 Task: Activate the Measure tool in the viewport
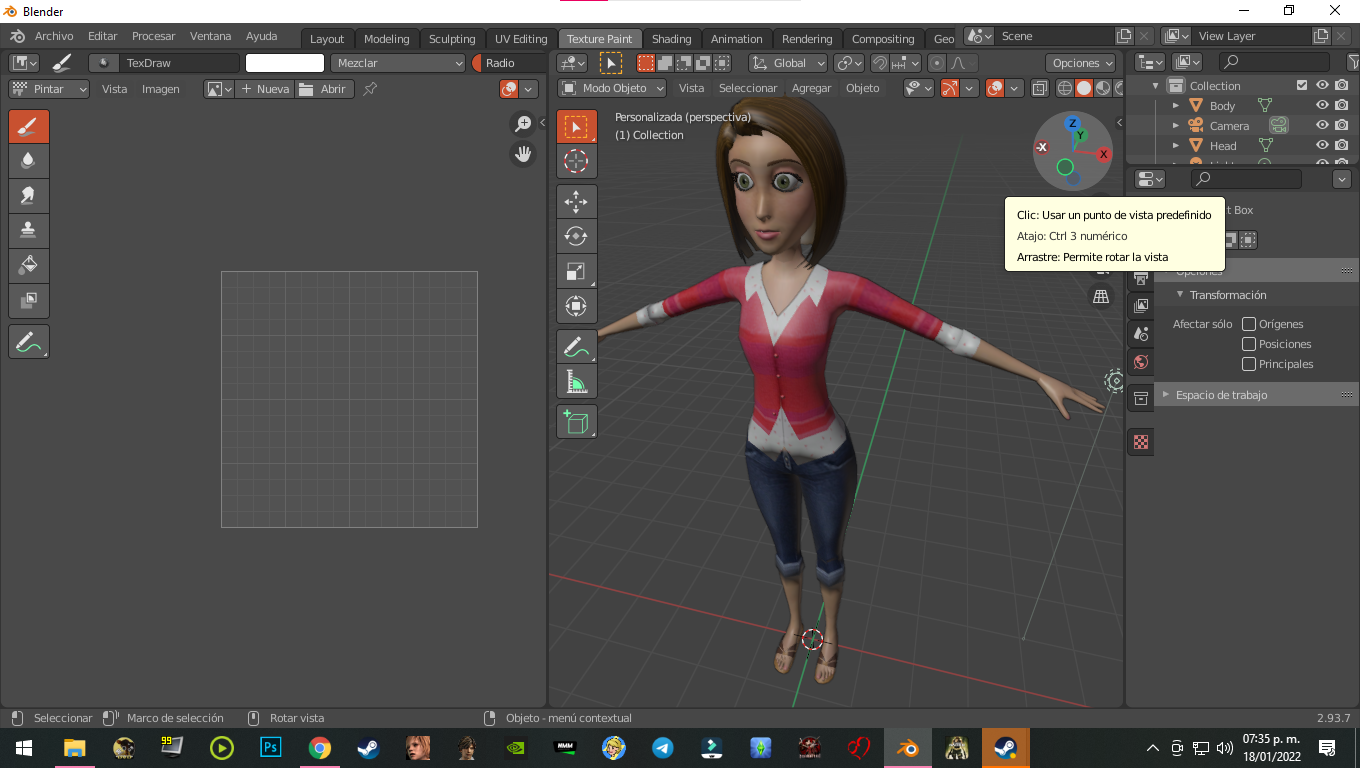click(577, 381)
